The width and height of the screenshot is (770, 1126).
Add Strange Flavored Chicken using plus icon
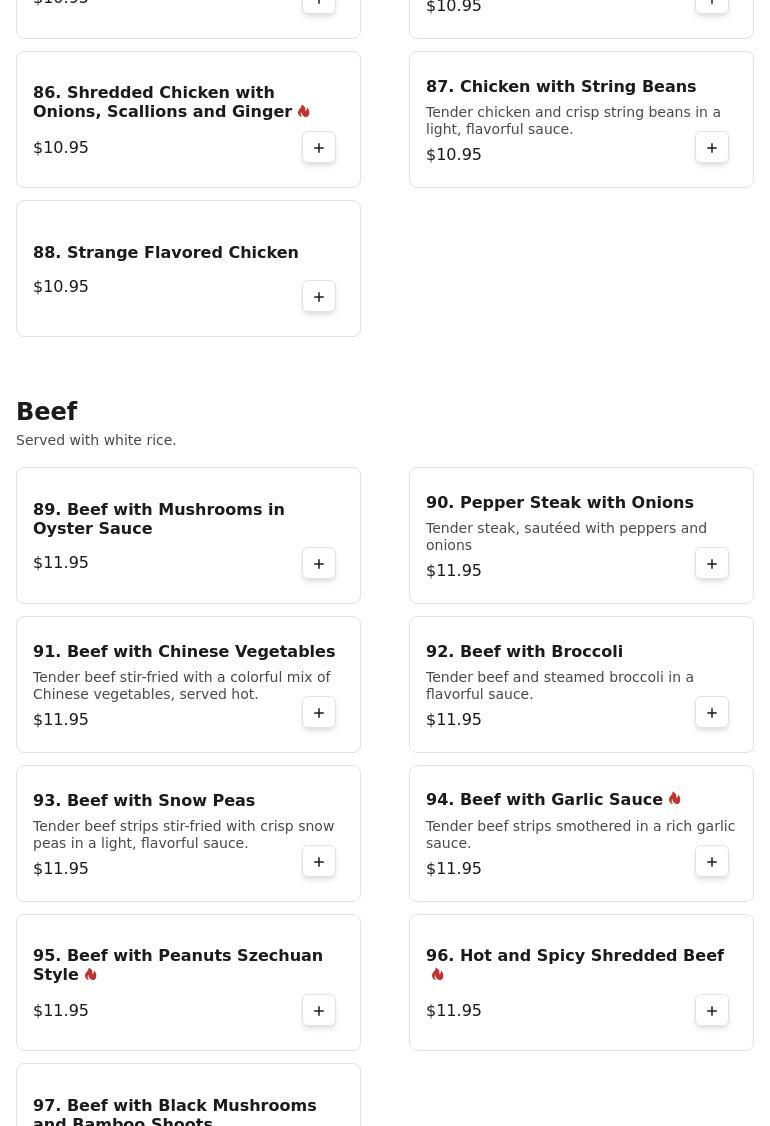click(x=319, y=297)
